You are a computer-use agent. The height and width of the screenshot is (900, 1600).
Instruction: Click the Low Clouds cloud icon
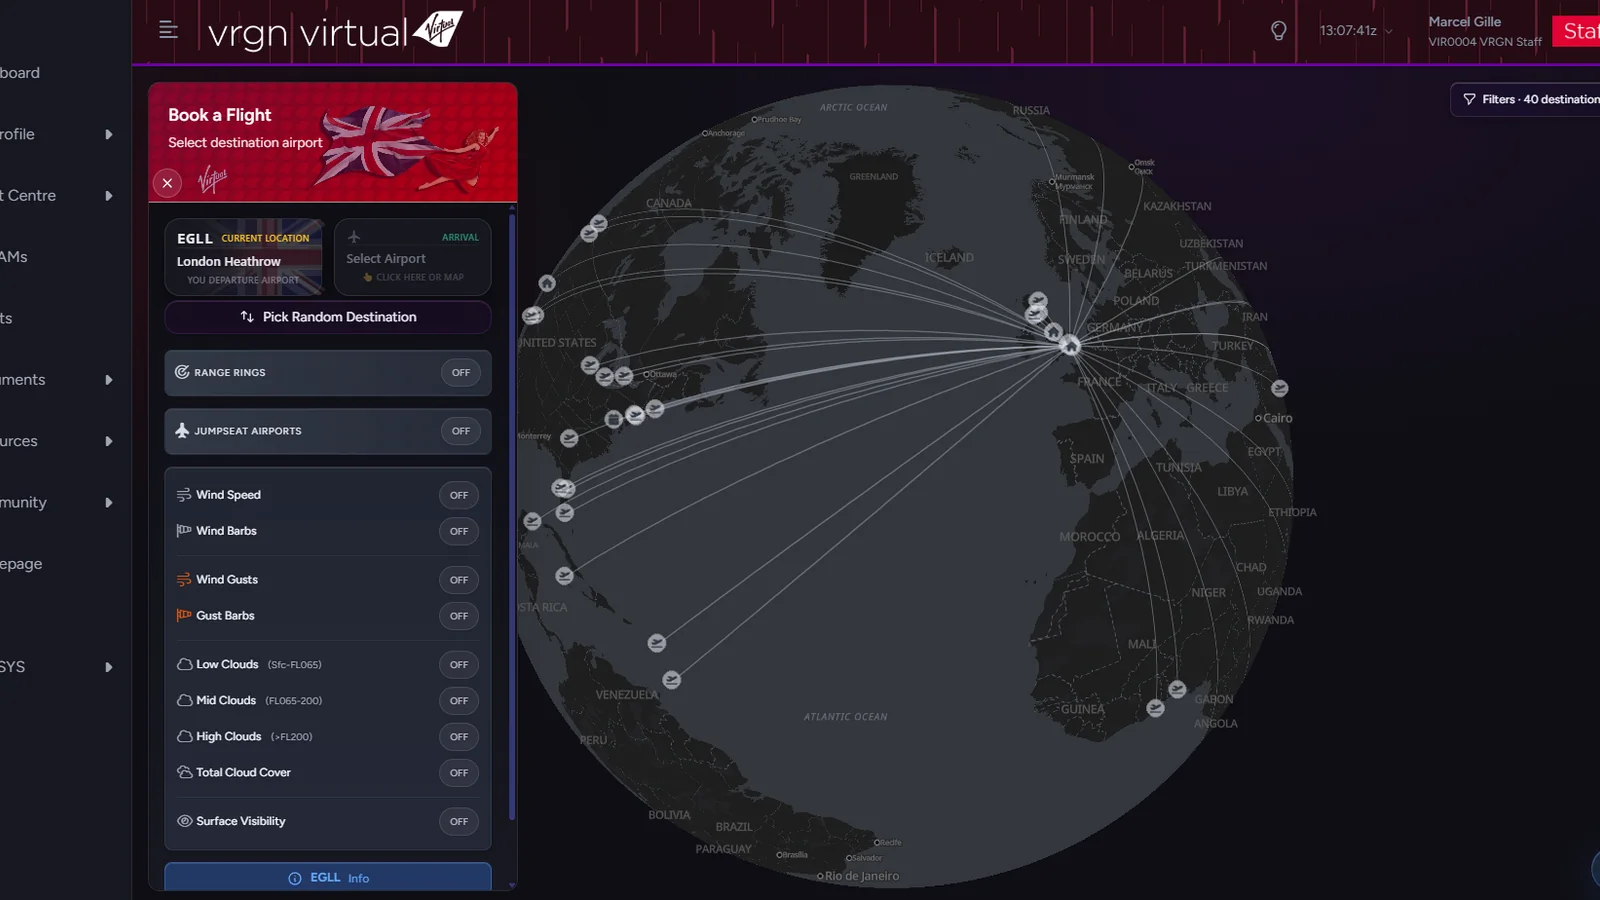184,665
